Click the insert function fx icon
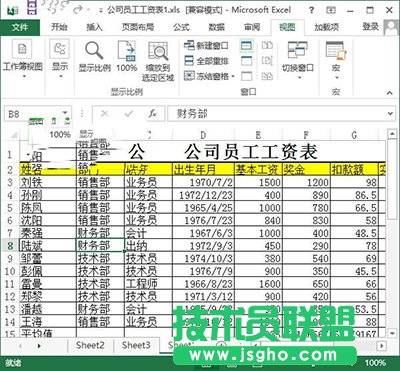 click(152, 114)
